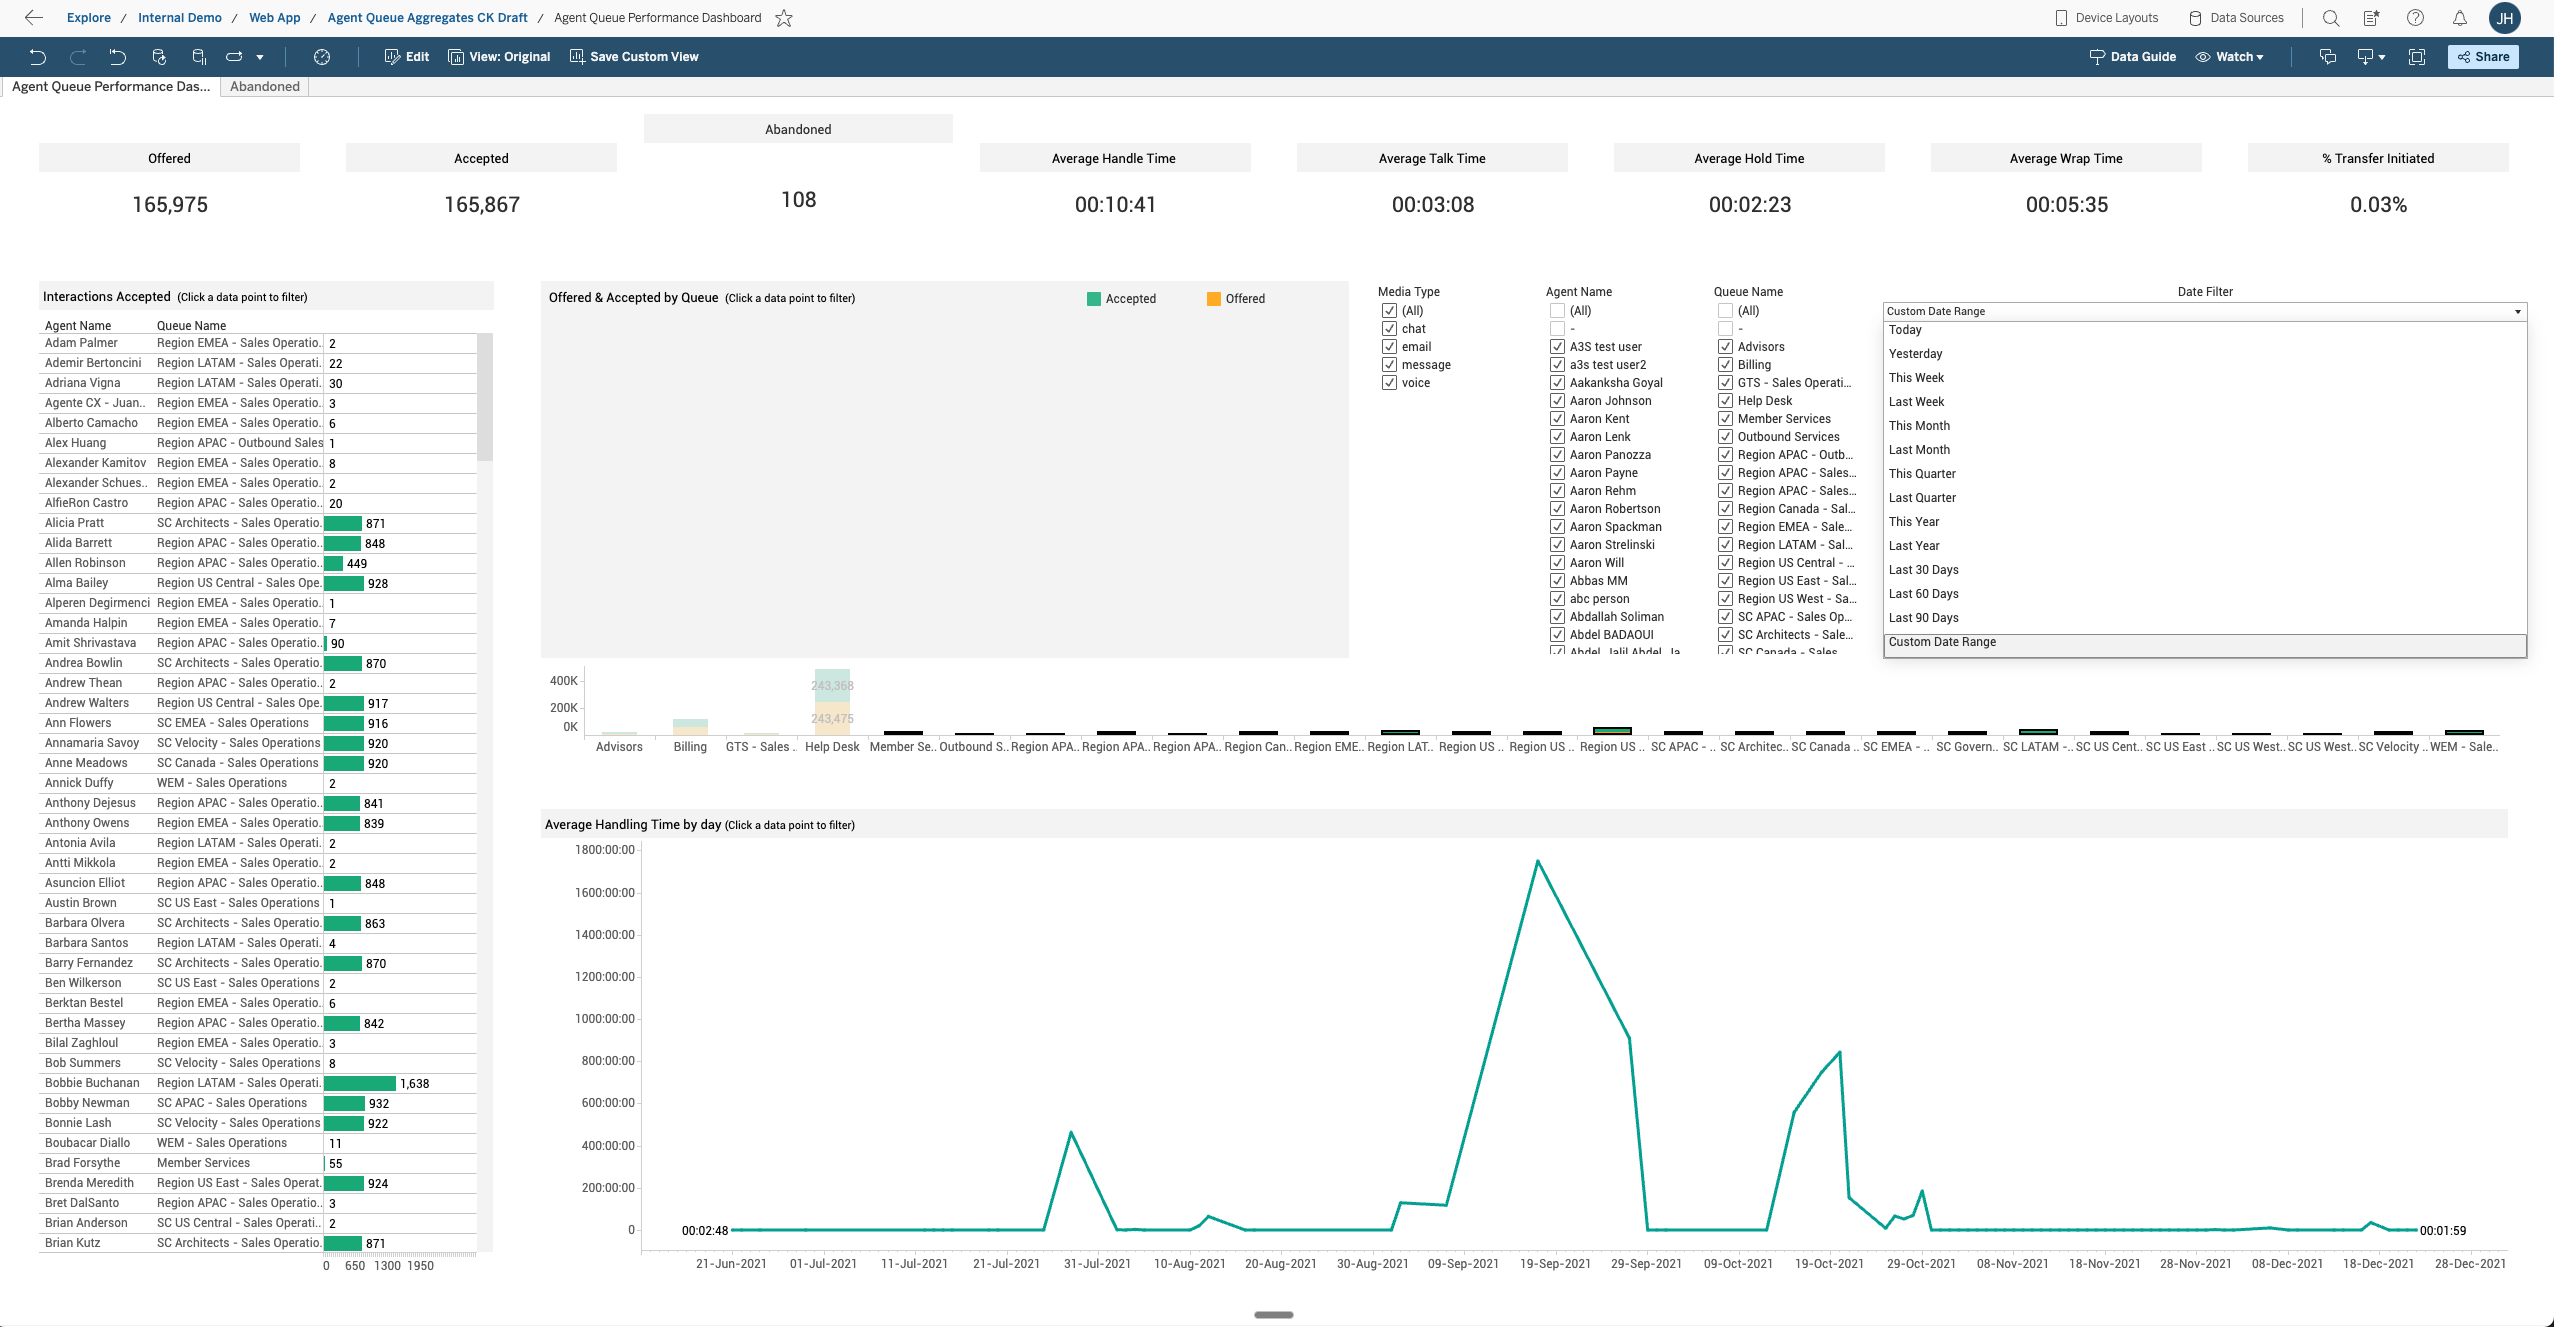Expand the Download dropdown arrow

(2382, 57)
